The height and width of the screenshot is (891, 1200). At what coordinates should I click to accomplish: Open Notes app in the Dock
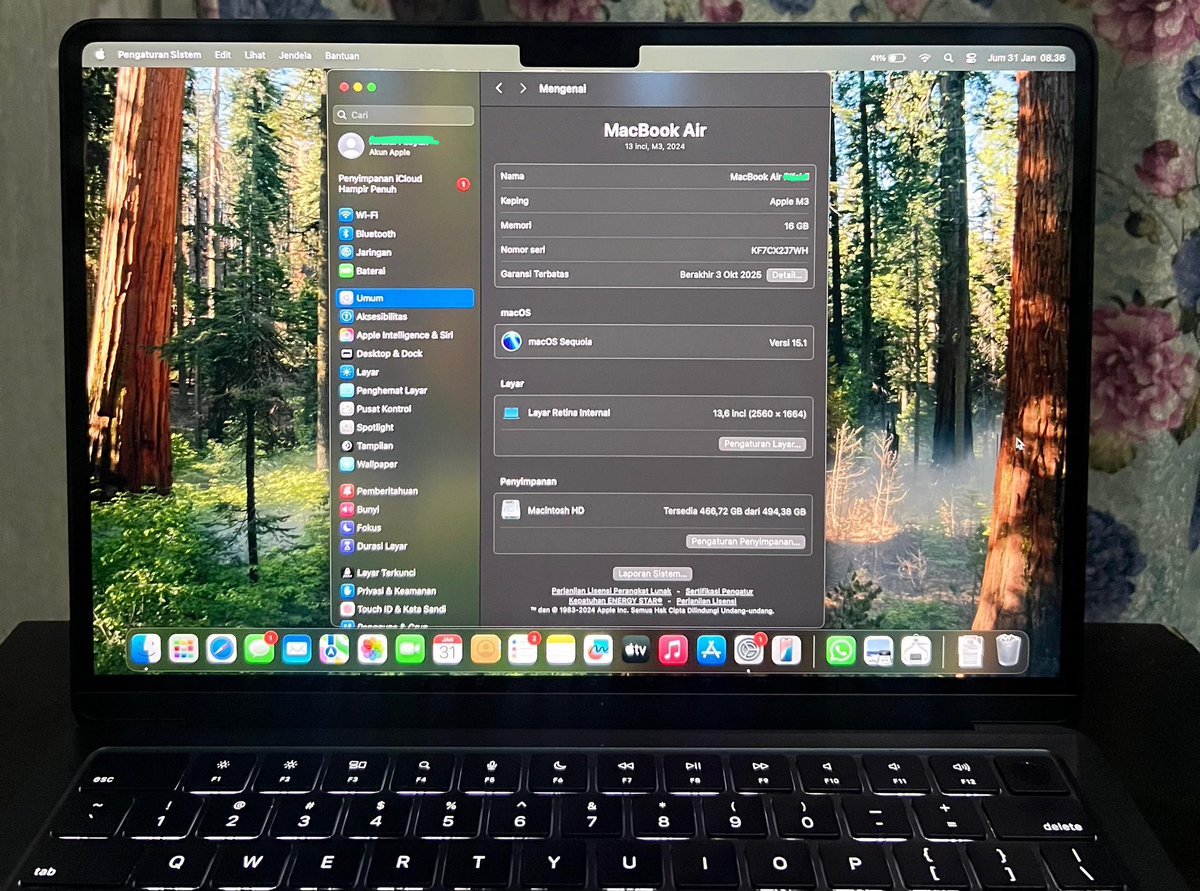click(x=561, y=650)
